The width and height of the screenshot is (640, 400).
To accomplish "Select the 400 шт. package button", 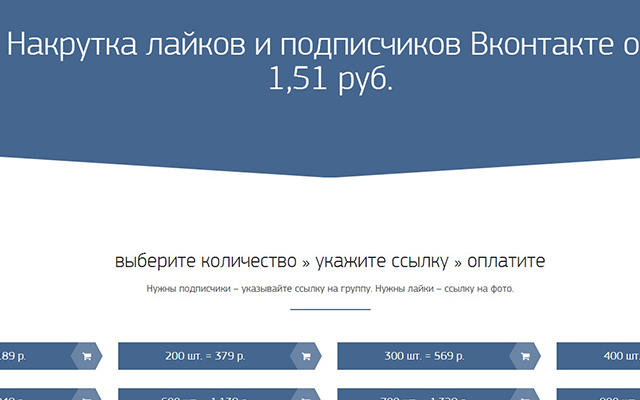I will [x=598, y=356].
